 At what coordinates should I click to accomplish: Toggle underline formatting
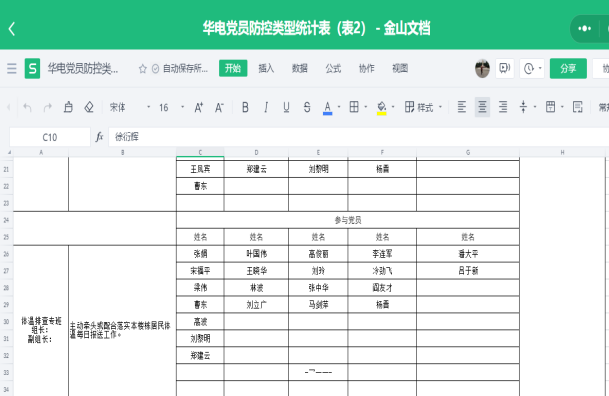(286, 107)
